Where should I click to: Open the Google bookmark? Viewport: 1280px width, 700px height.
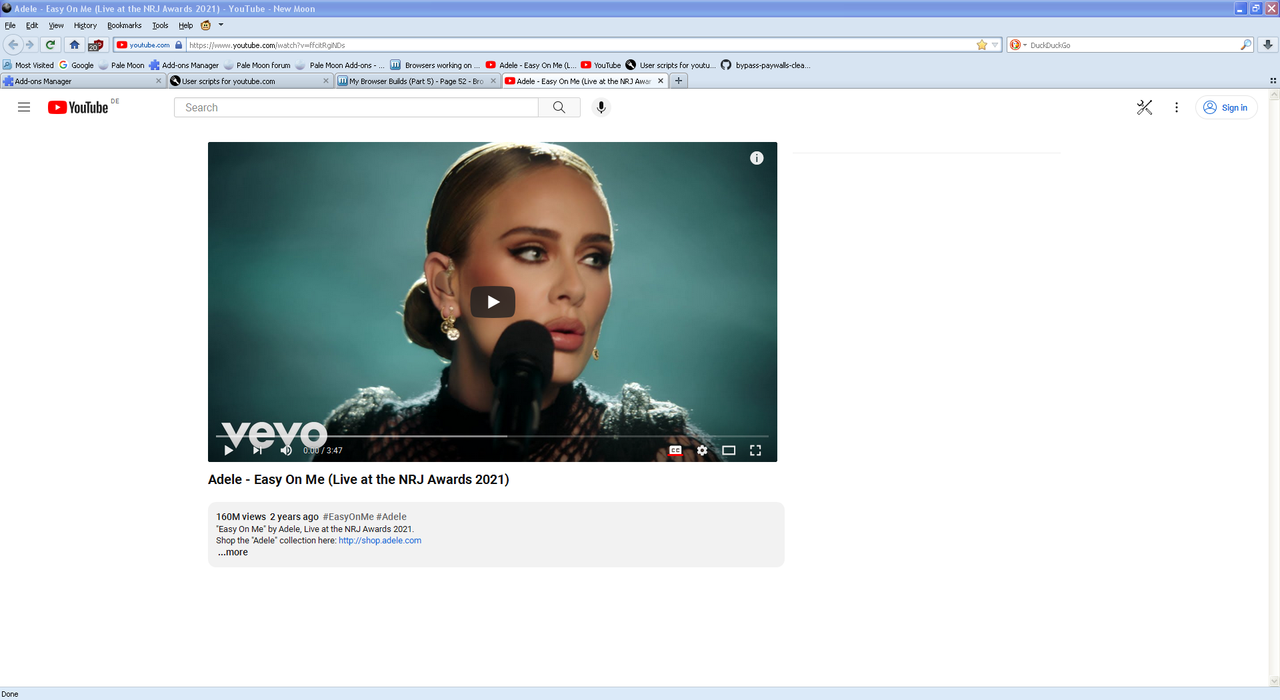pos(76,65)
